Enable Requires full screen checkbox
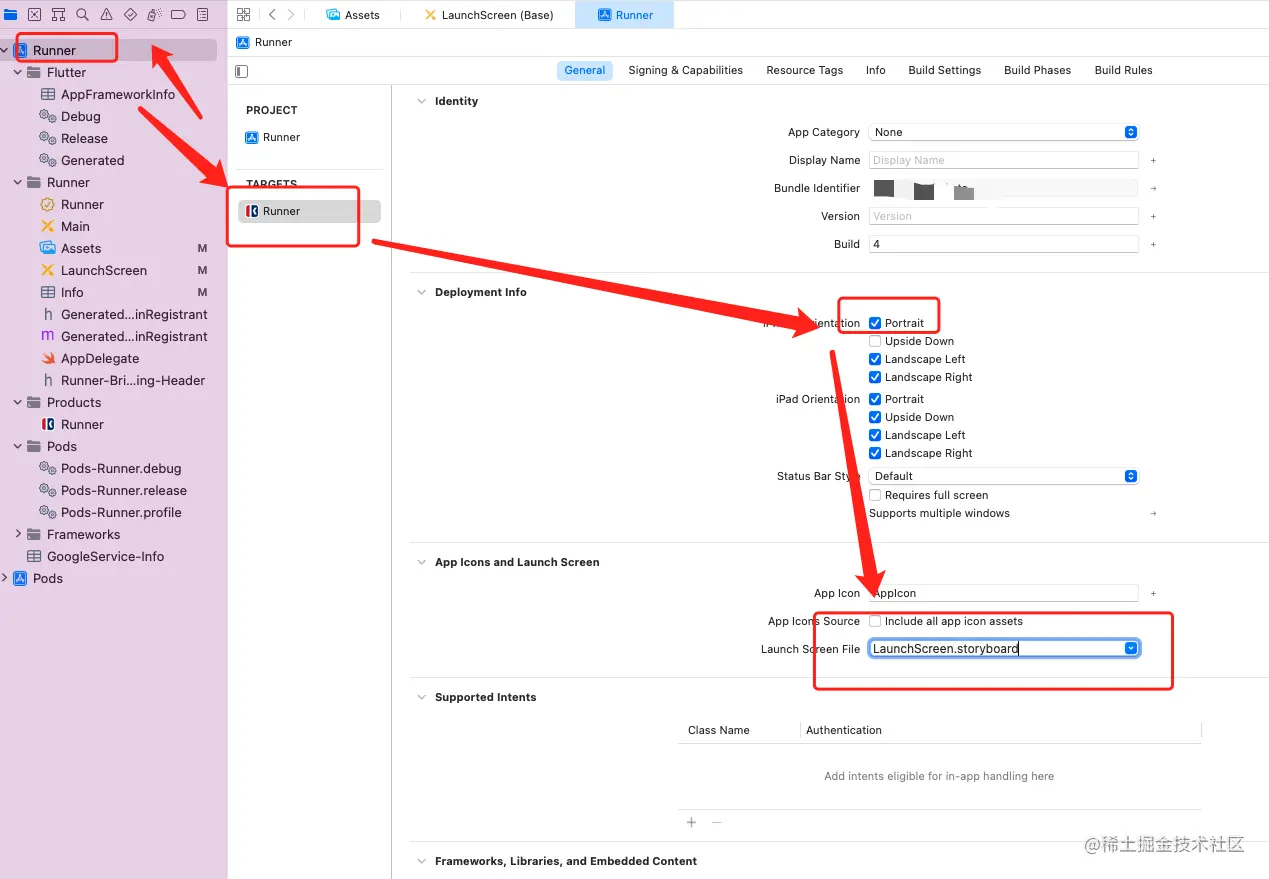 click(875, 495)
